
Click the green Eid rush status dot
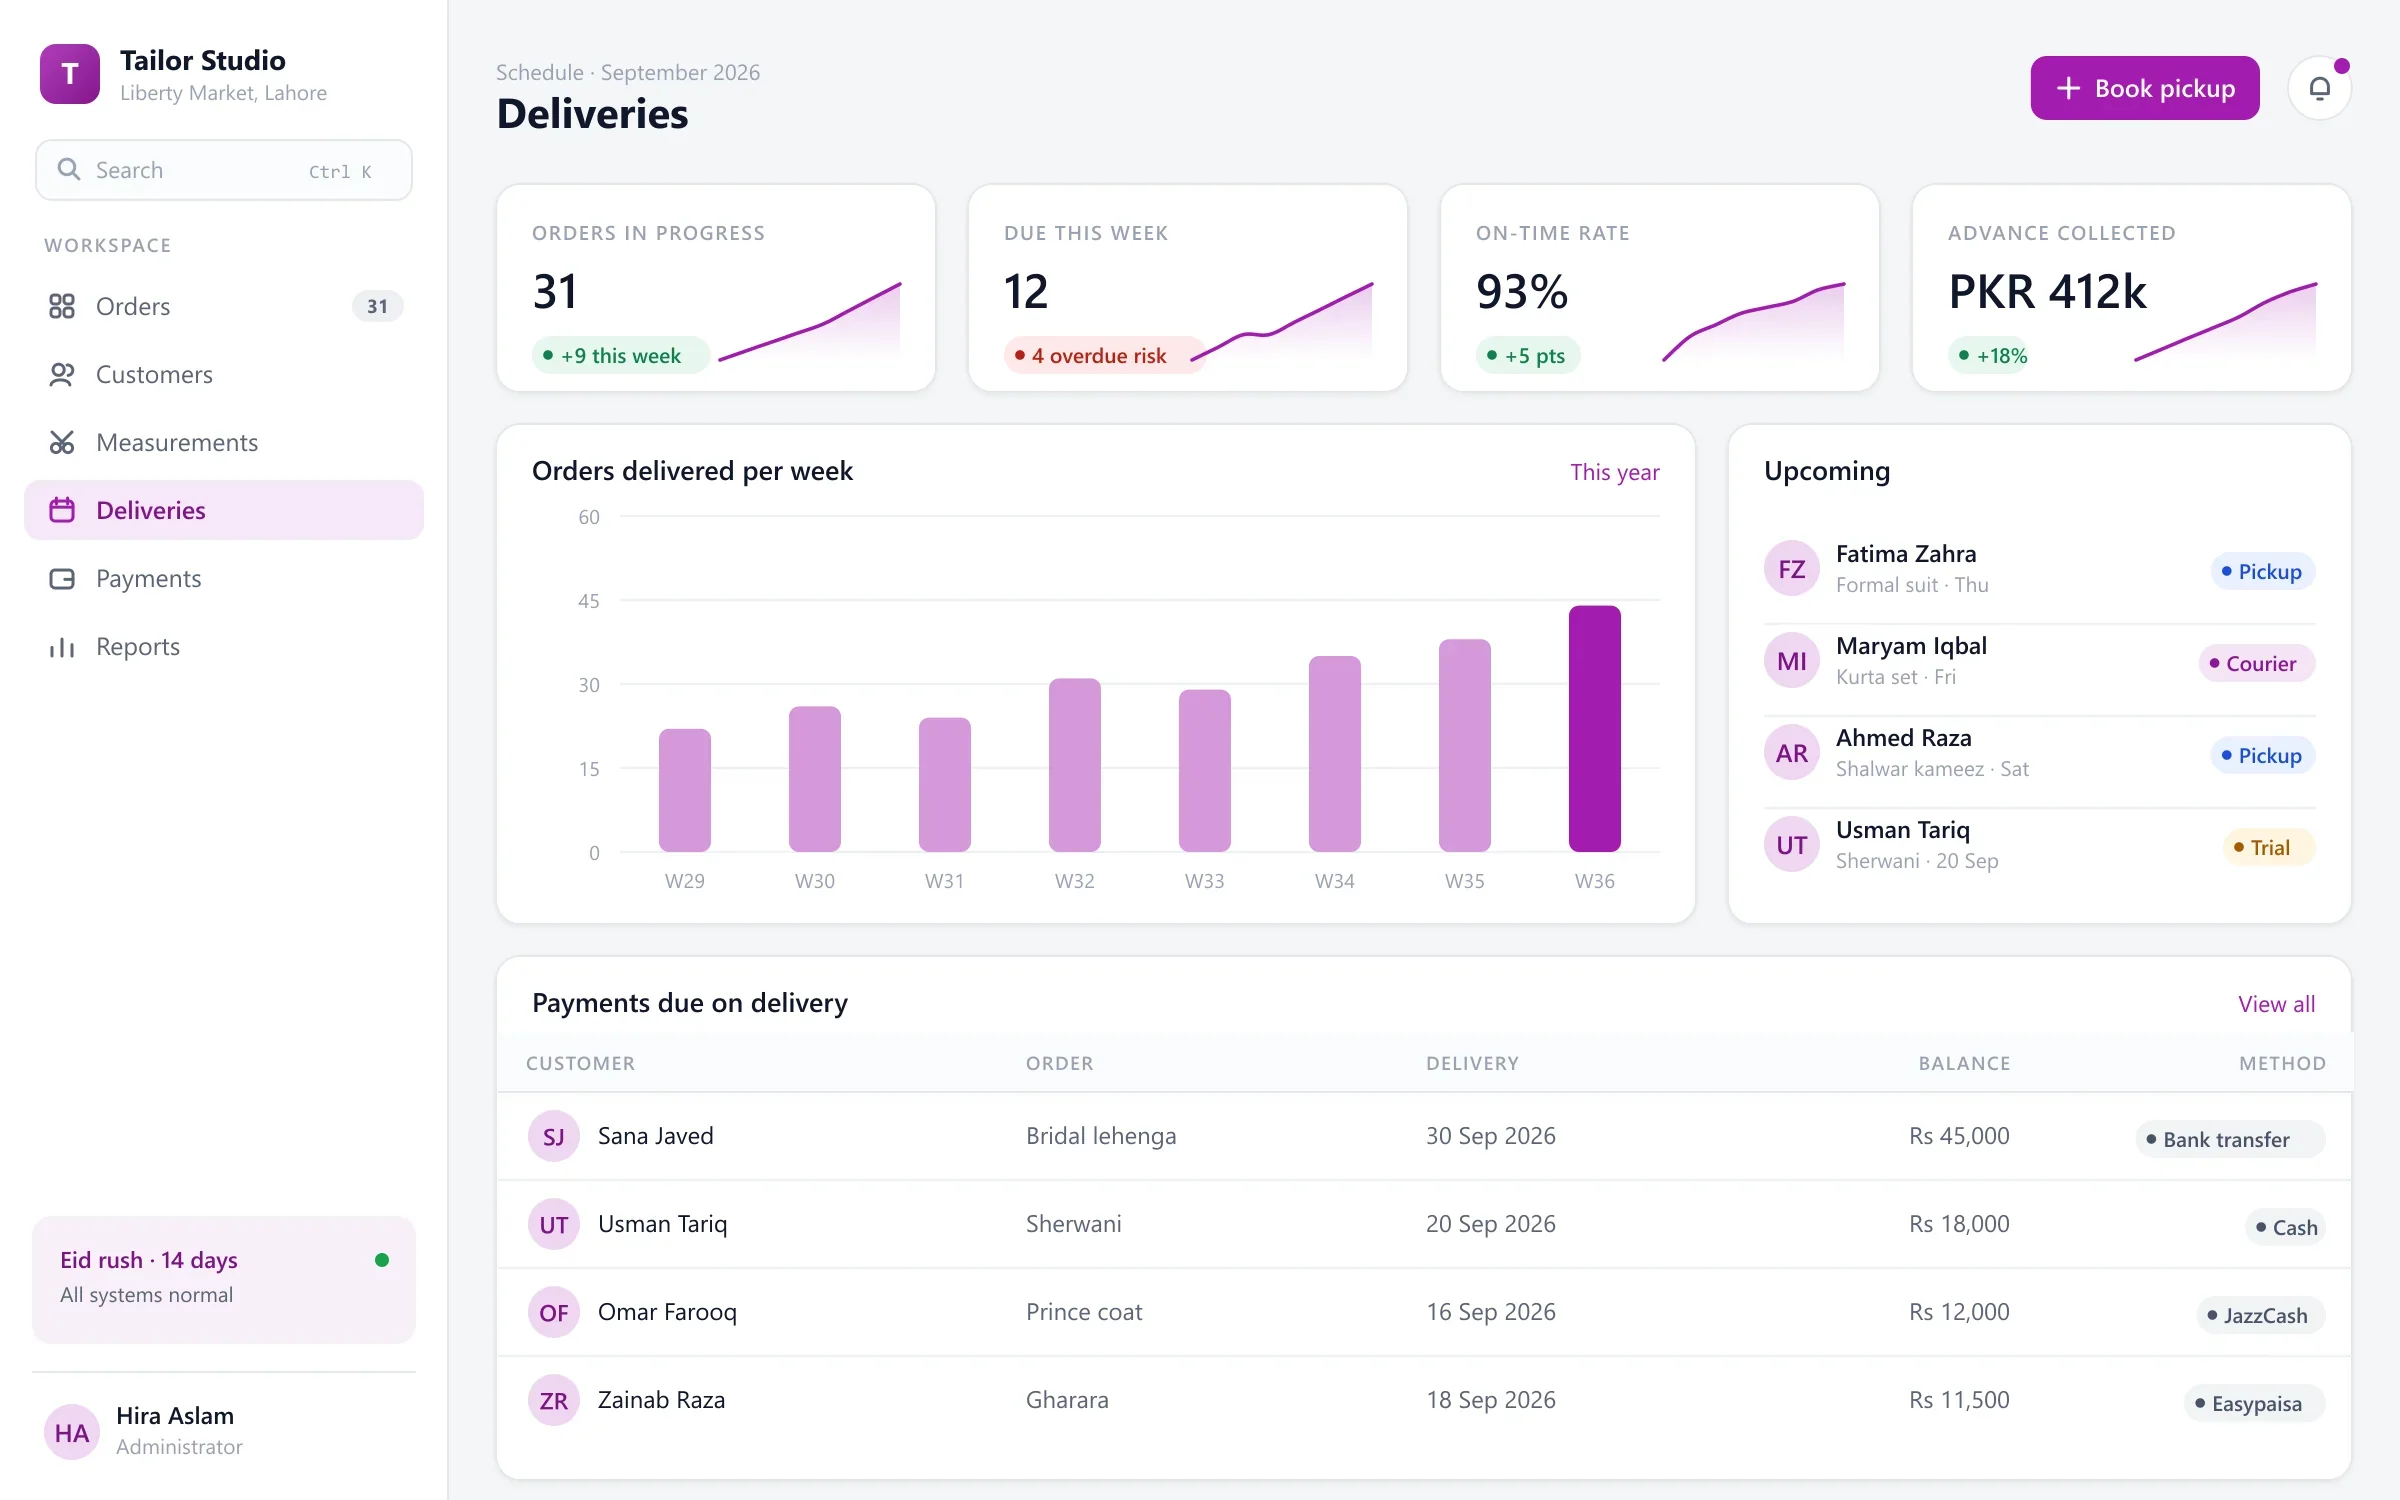pyautogui.click(x=382, y=1260)
